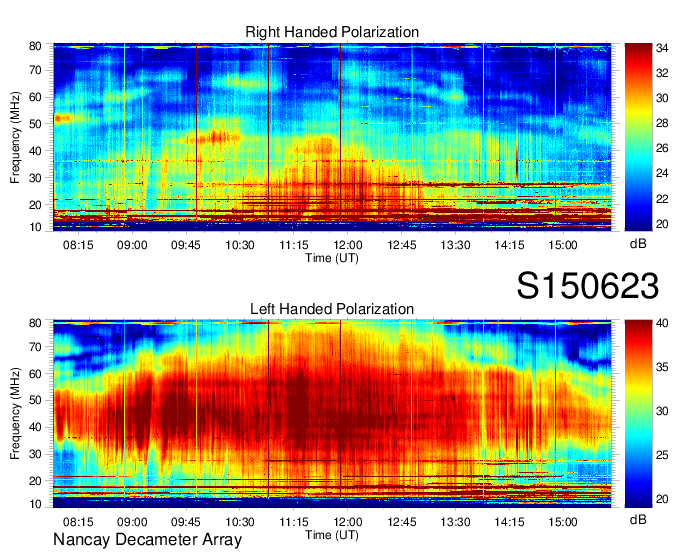The width and height of the screenshot is (680, 552).
Task: Click the 34 value on Right Handed colorbar
Action: pos(662,48)
